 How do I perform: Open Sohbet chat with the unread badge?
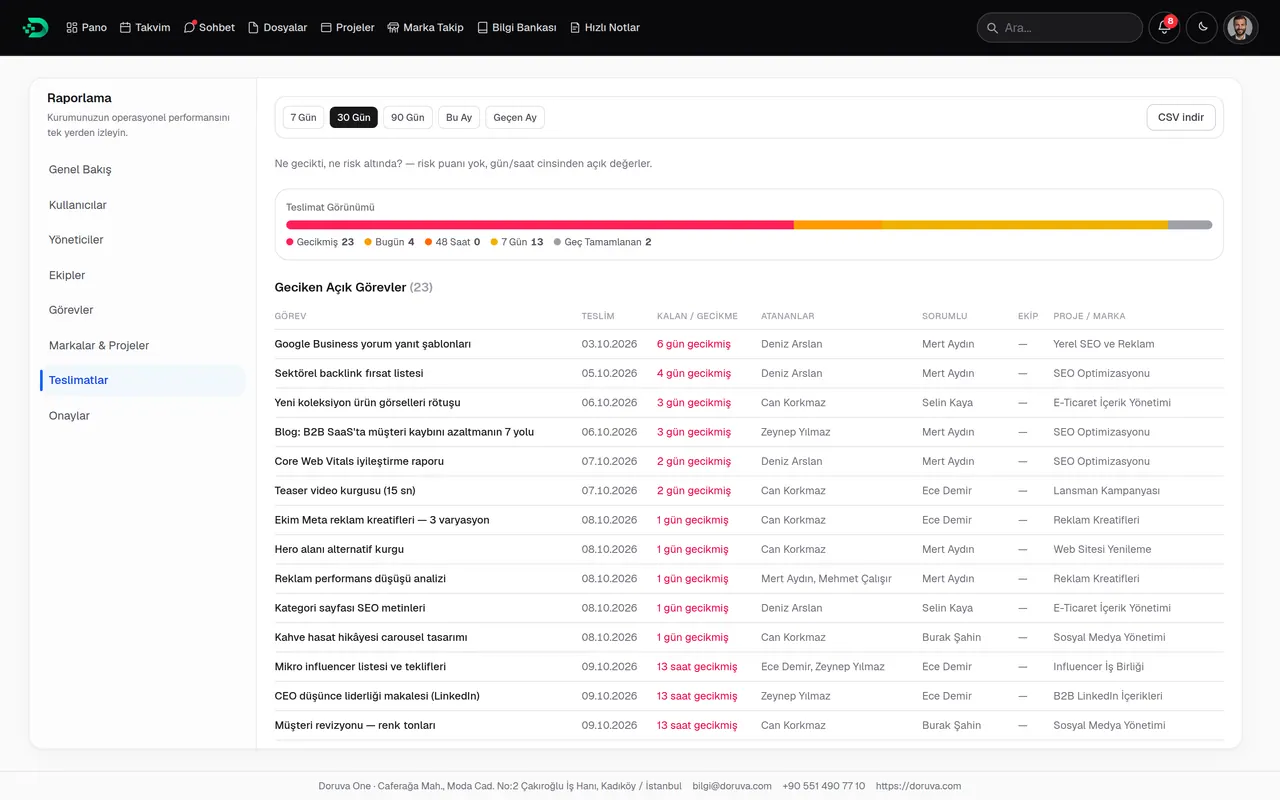(209, 27)
